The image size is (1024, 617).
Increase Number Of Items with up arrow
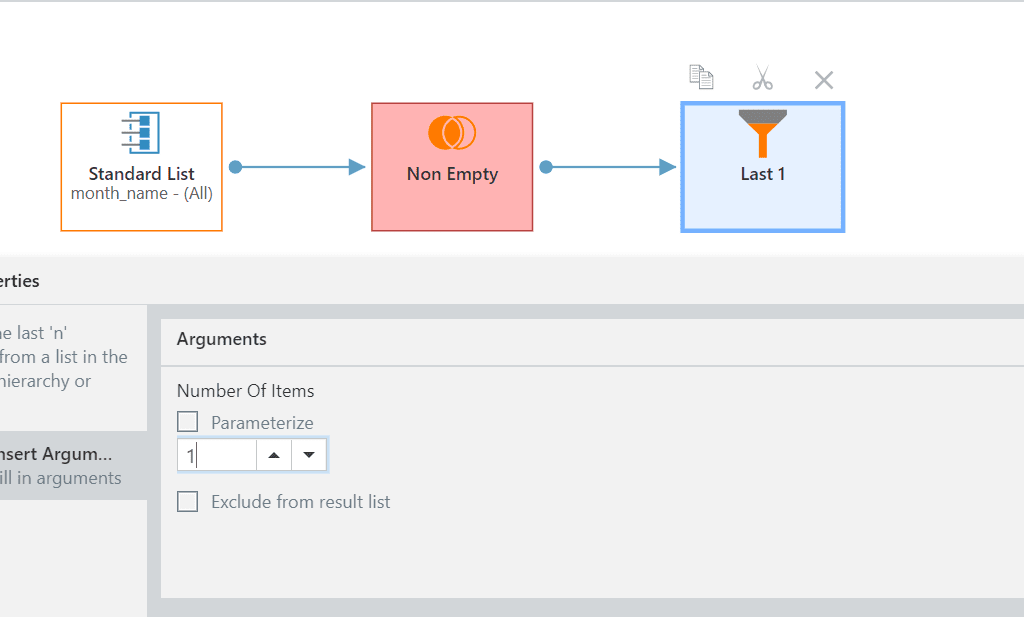[274, 456]
